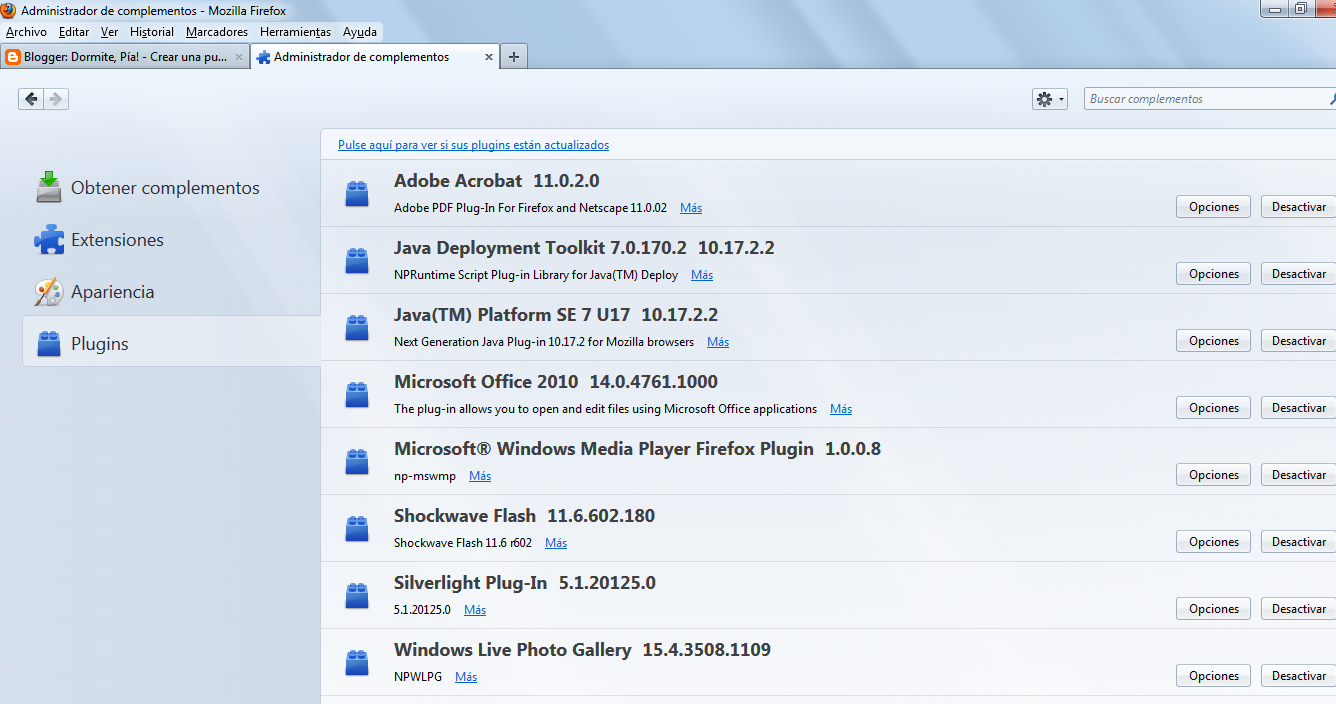Screen dimensions: 1336x704
Task: Click the search magnifier icon
Action: point(1332,99)
